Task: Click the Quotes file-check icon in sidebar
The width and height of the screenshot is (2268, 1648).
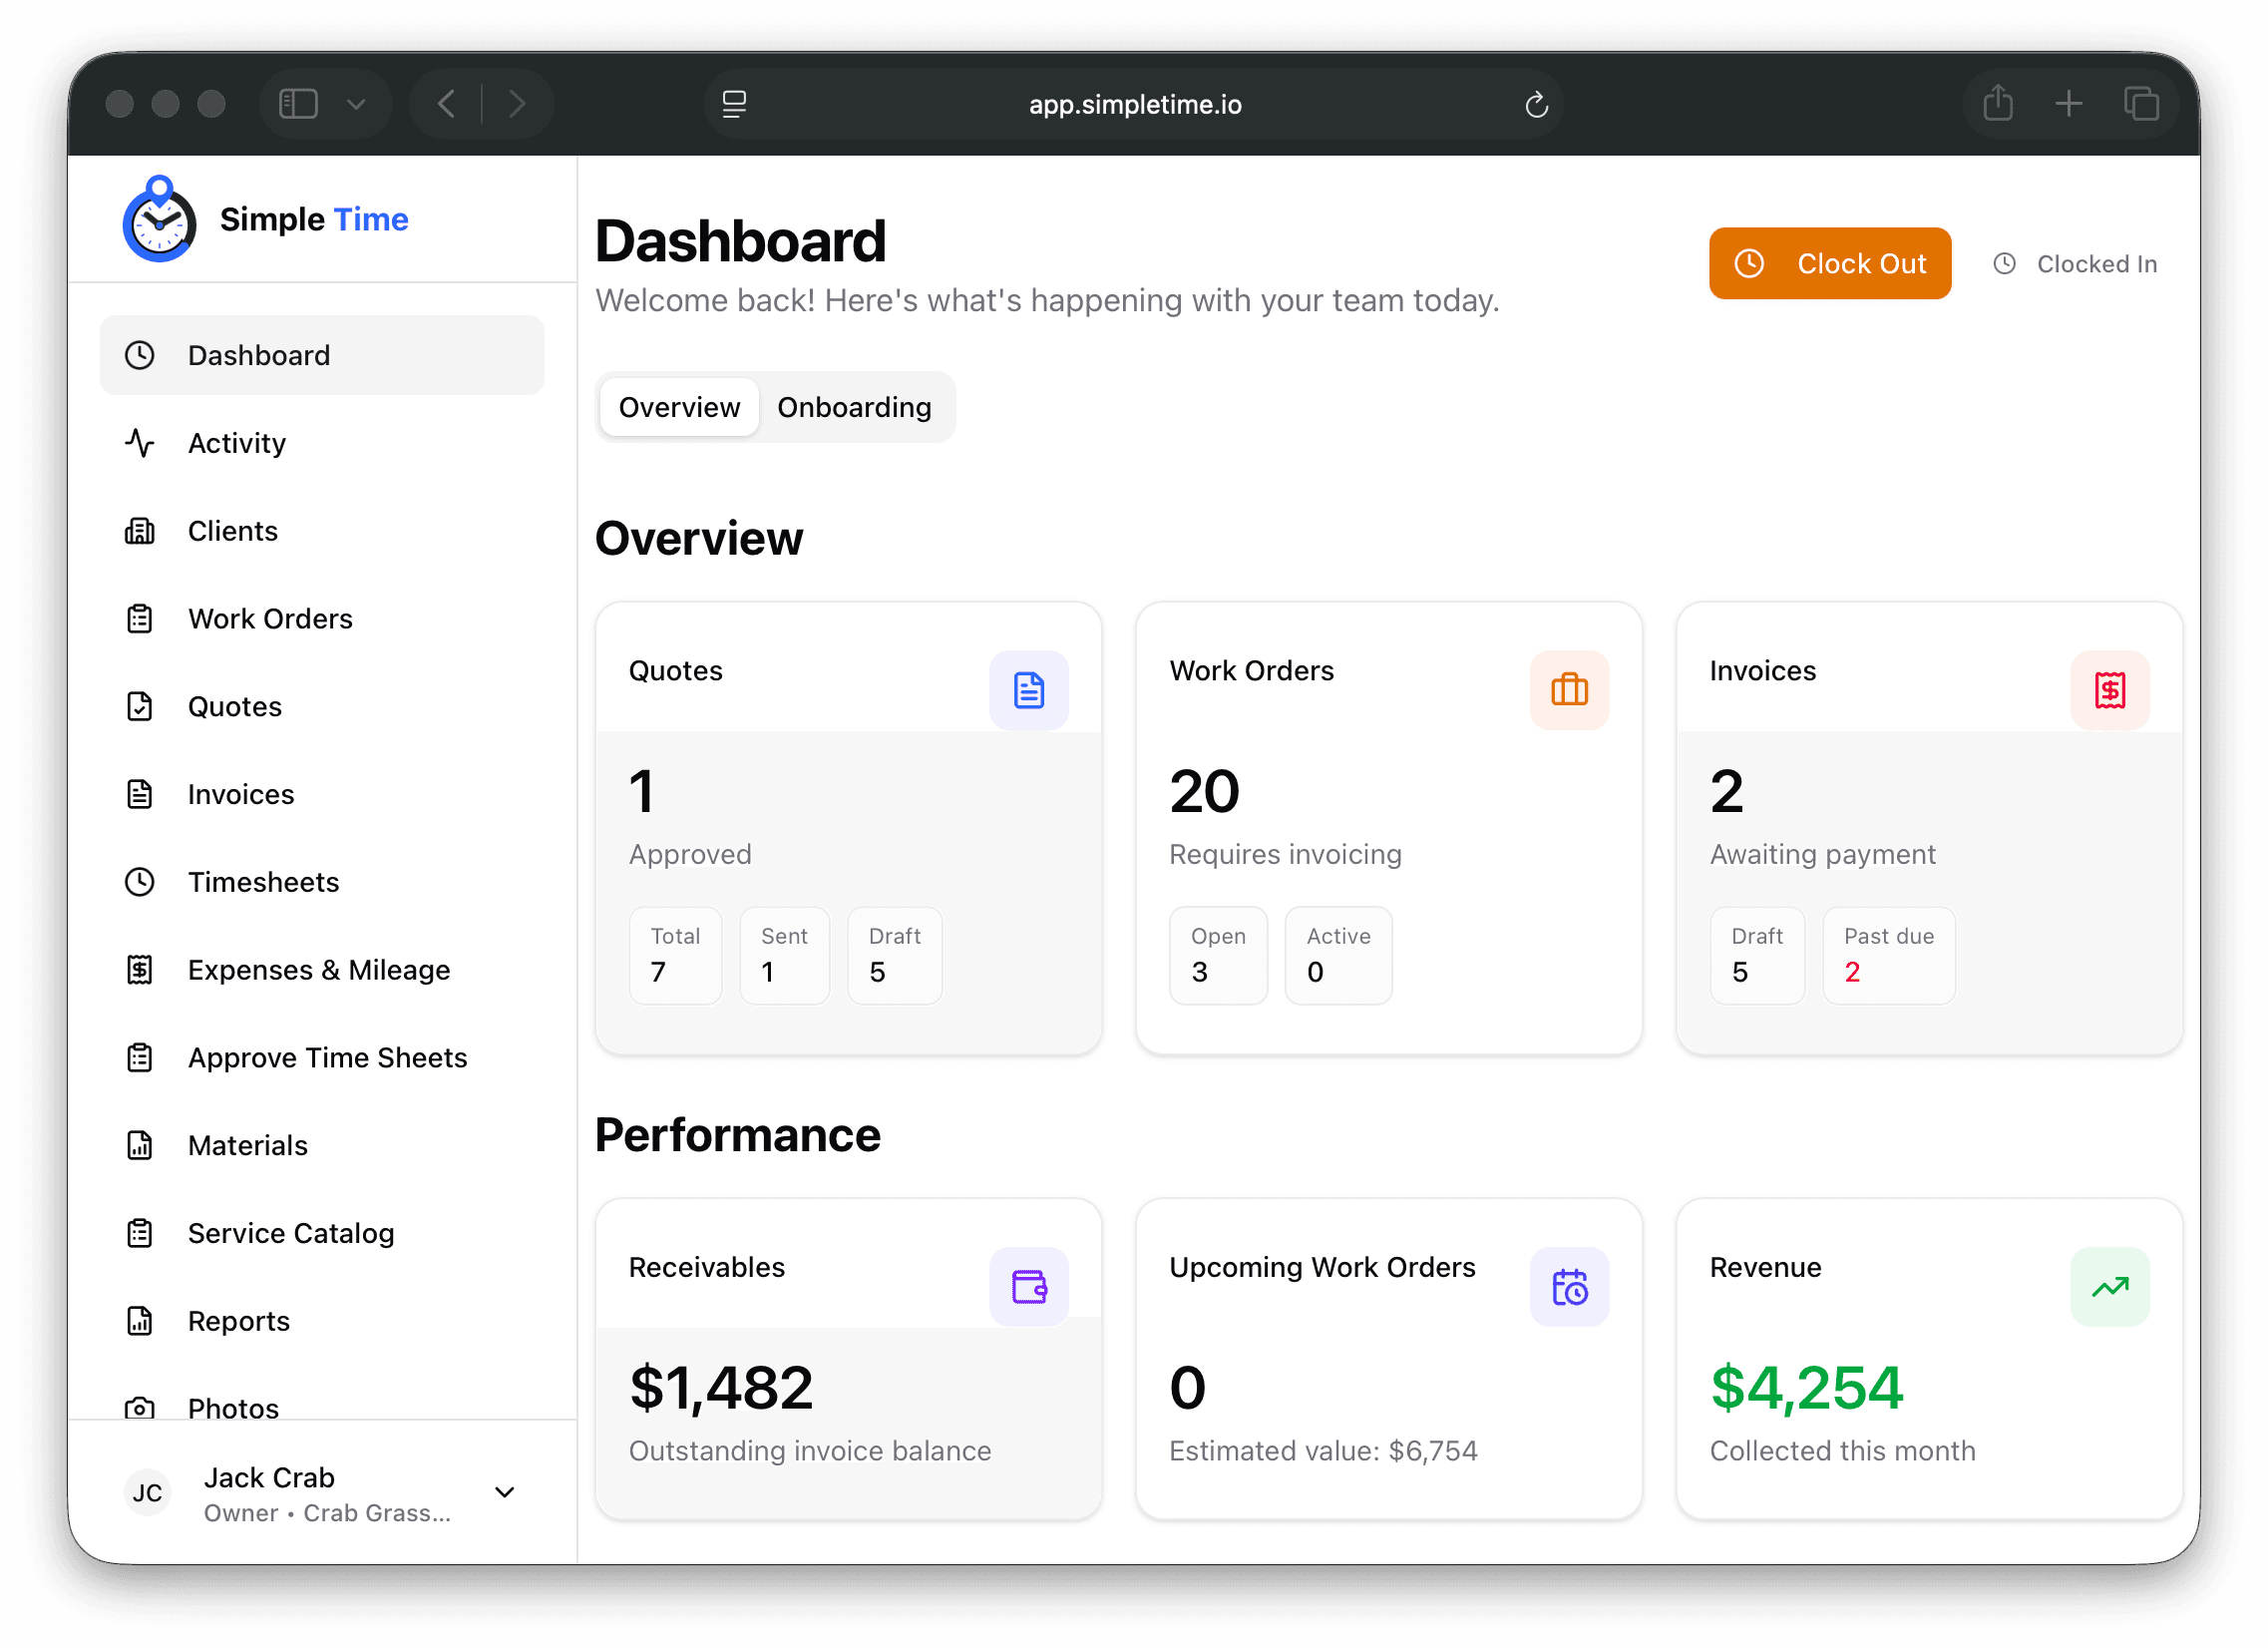Action: coord(140,707)
